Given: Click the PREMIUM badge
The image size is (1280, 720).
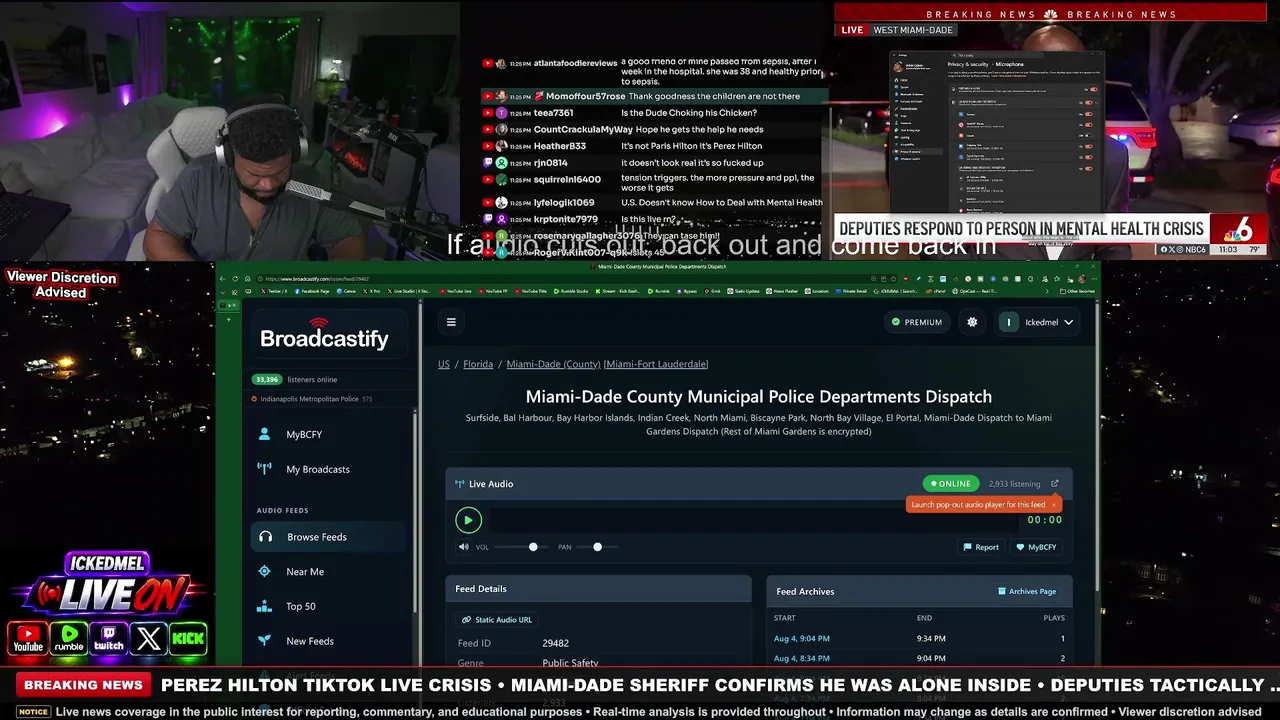Looking at the screenshot, I should point(916,322).
